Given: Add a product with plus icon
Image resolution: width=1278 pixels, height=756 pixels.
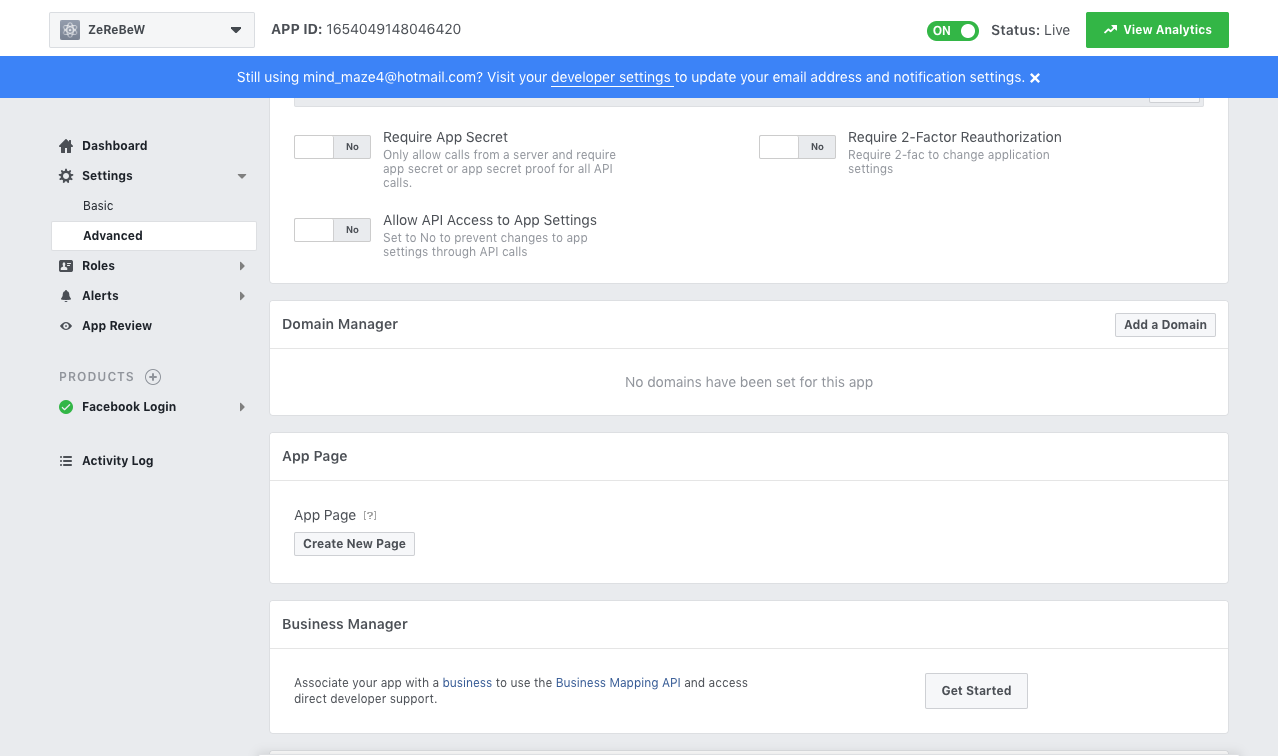Looking at the screenshot, I should tap(153, 377).
